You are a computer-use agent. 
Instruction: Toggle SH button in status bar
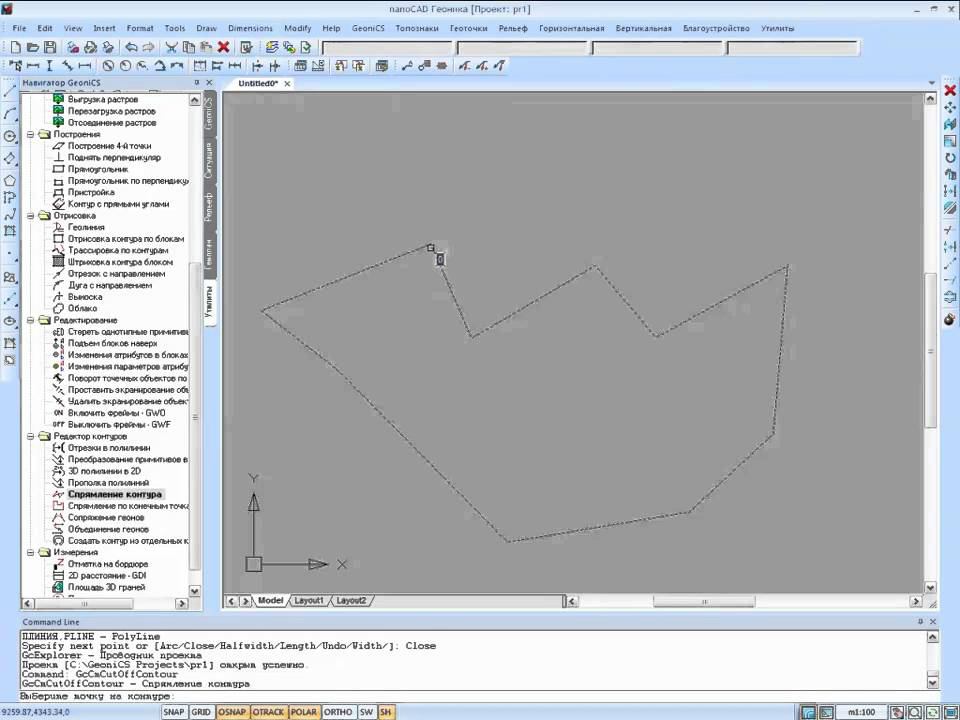386,712
